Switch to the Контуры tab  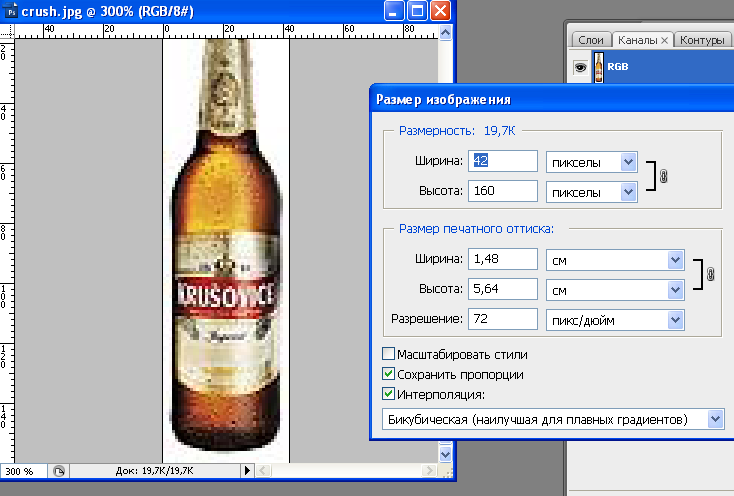[x=702, y=40]
